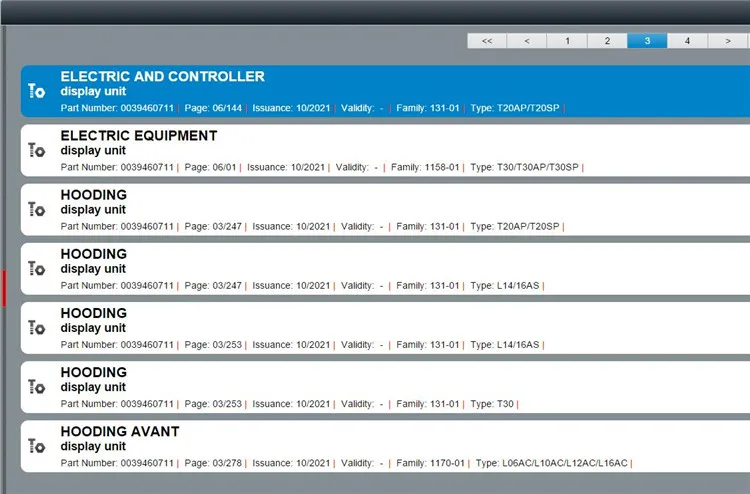This screenshot has width=750, height=494.
Task: Click "Family: 1158-01" in ELECTRIC EQUIPMENT row
Action: point(425,167)
